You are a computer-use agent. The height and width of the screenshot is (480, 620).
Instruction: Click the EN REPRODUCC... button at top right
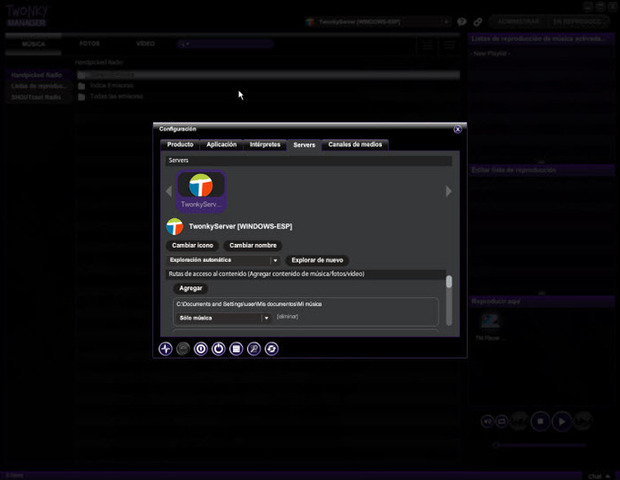(578, 21)
